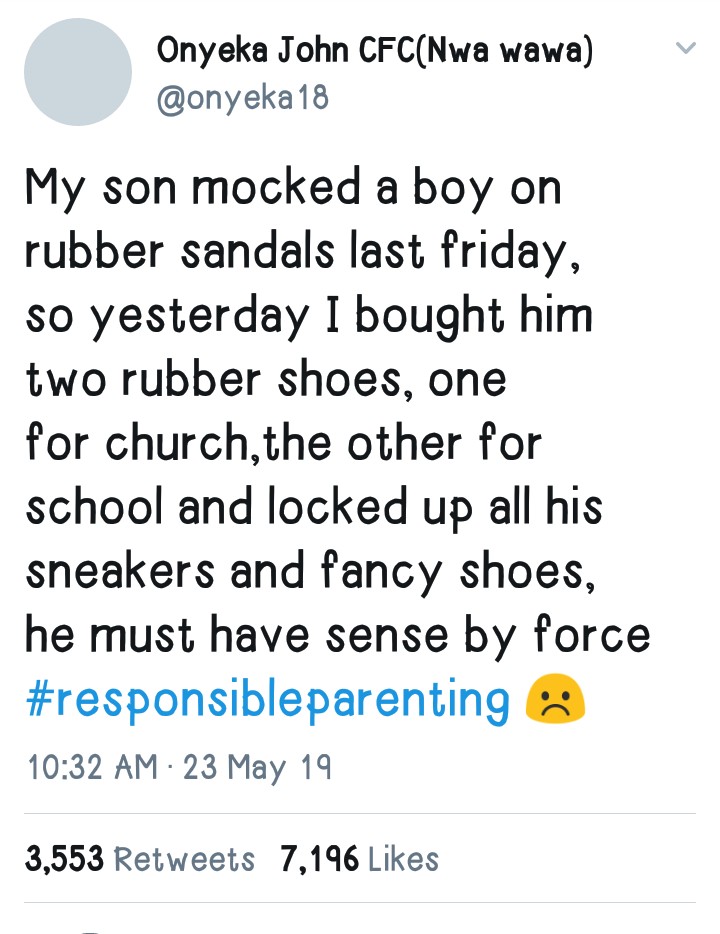View the 3,553 retweet count number
This screenshot has width=720, height=934.
[x=64, y=859]
